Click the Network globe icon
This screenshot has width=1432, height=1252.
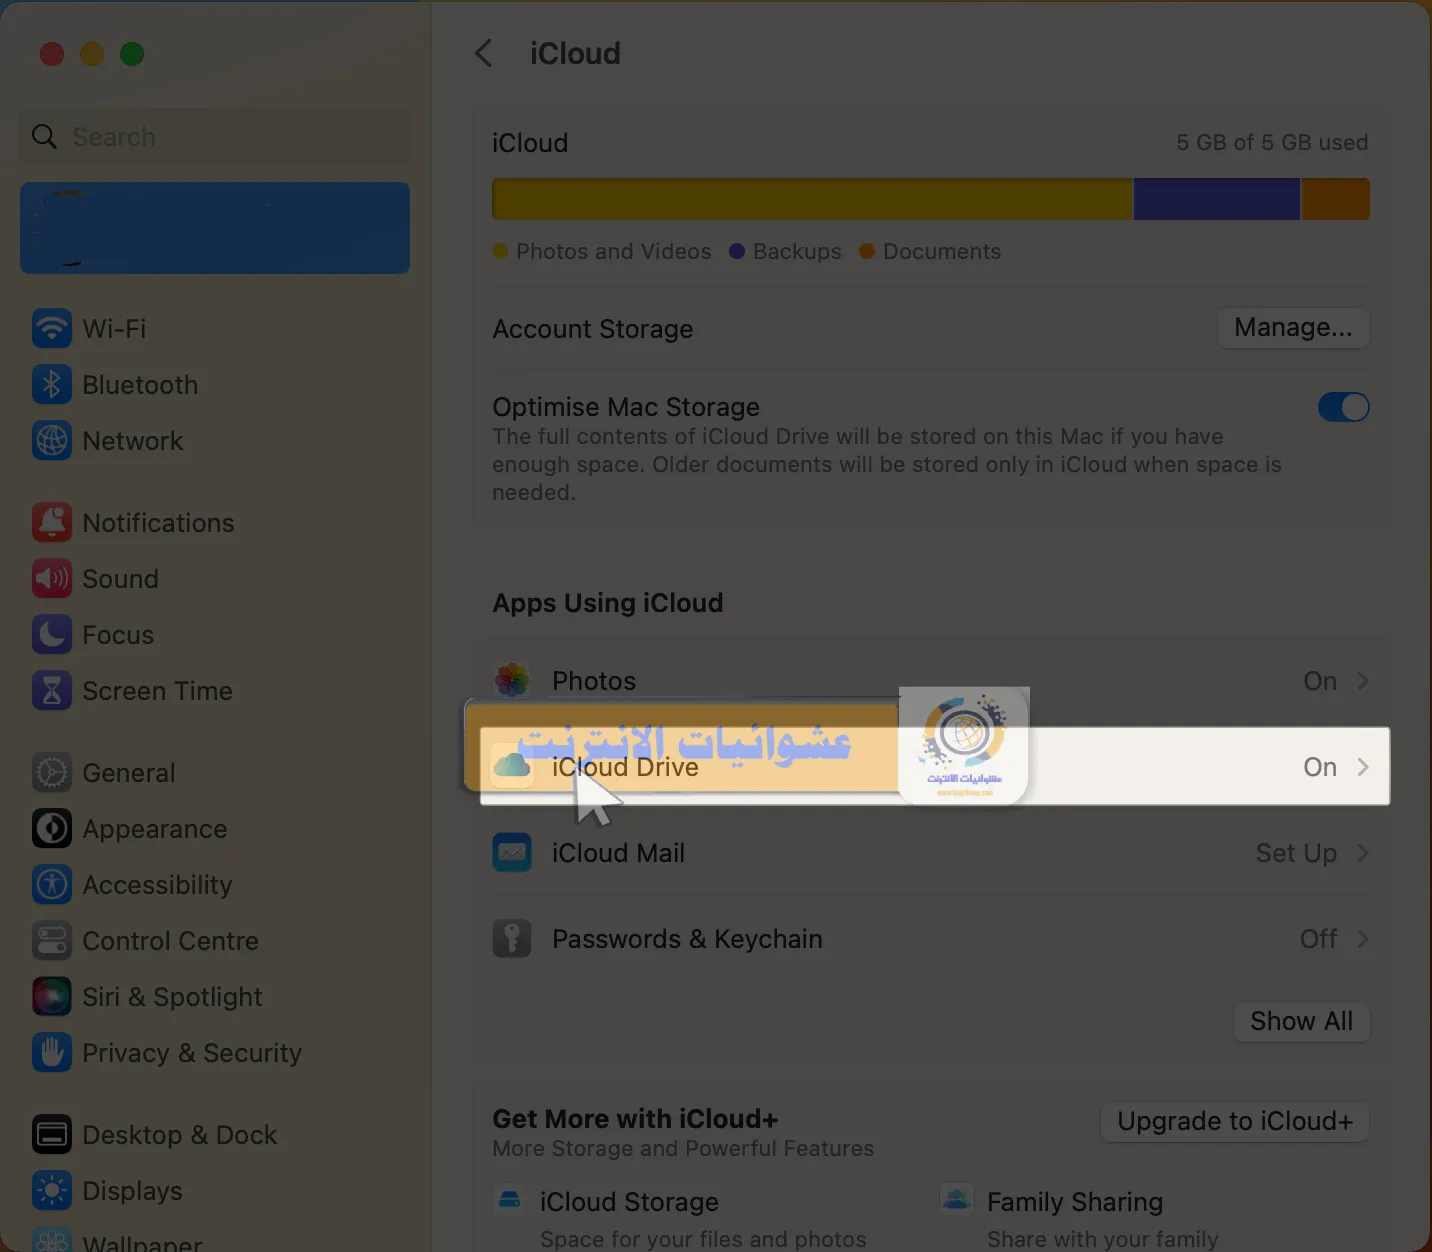pos(52,440)
